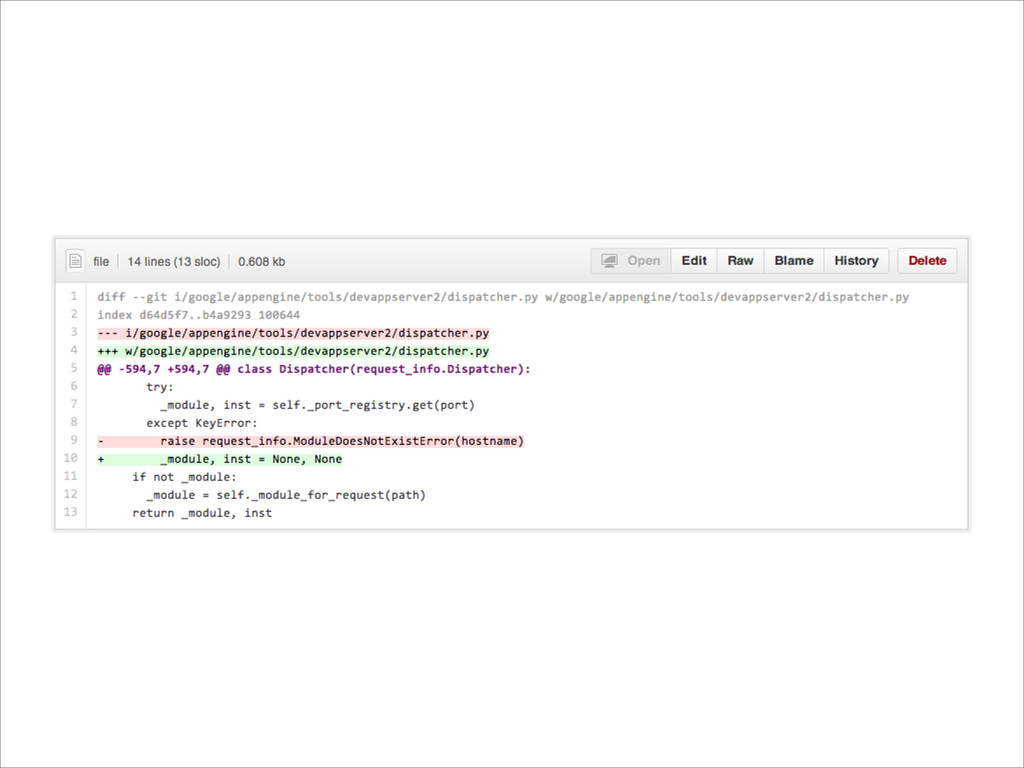Open the Raw file view
Image resolution: width=1024 pixels, height=768 pixels.
[x=740, y=261]
